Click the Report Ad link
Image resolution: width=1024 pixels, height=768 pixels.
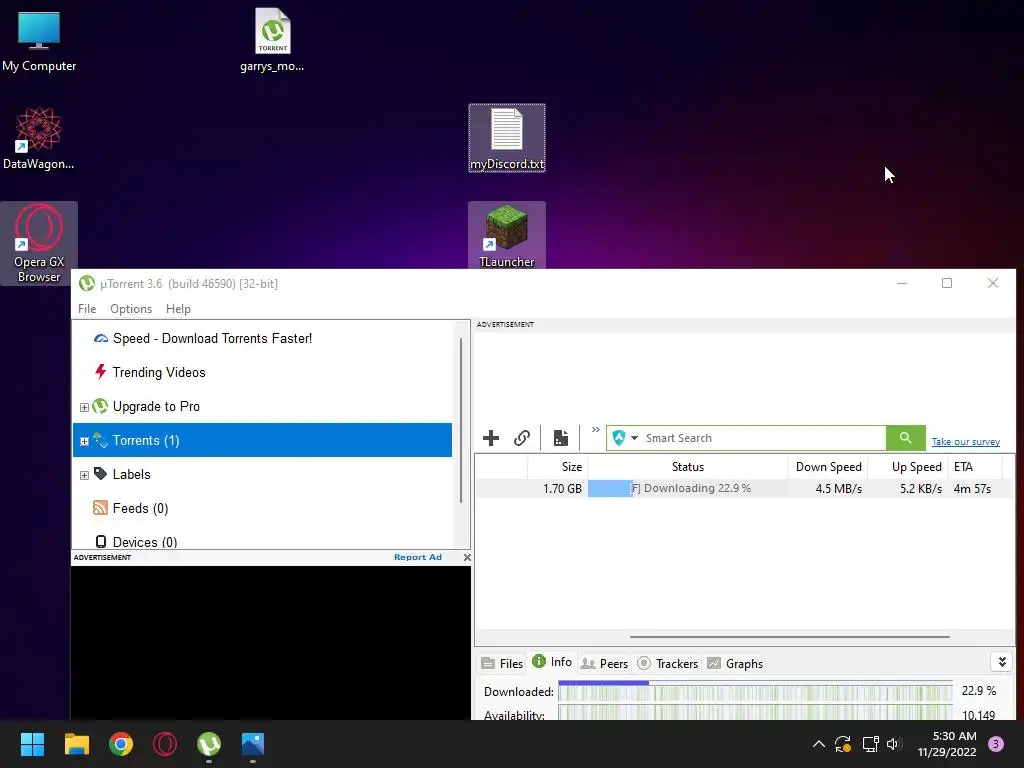418,557
